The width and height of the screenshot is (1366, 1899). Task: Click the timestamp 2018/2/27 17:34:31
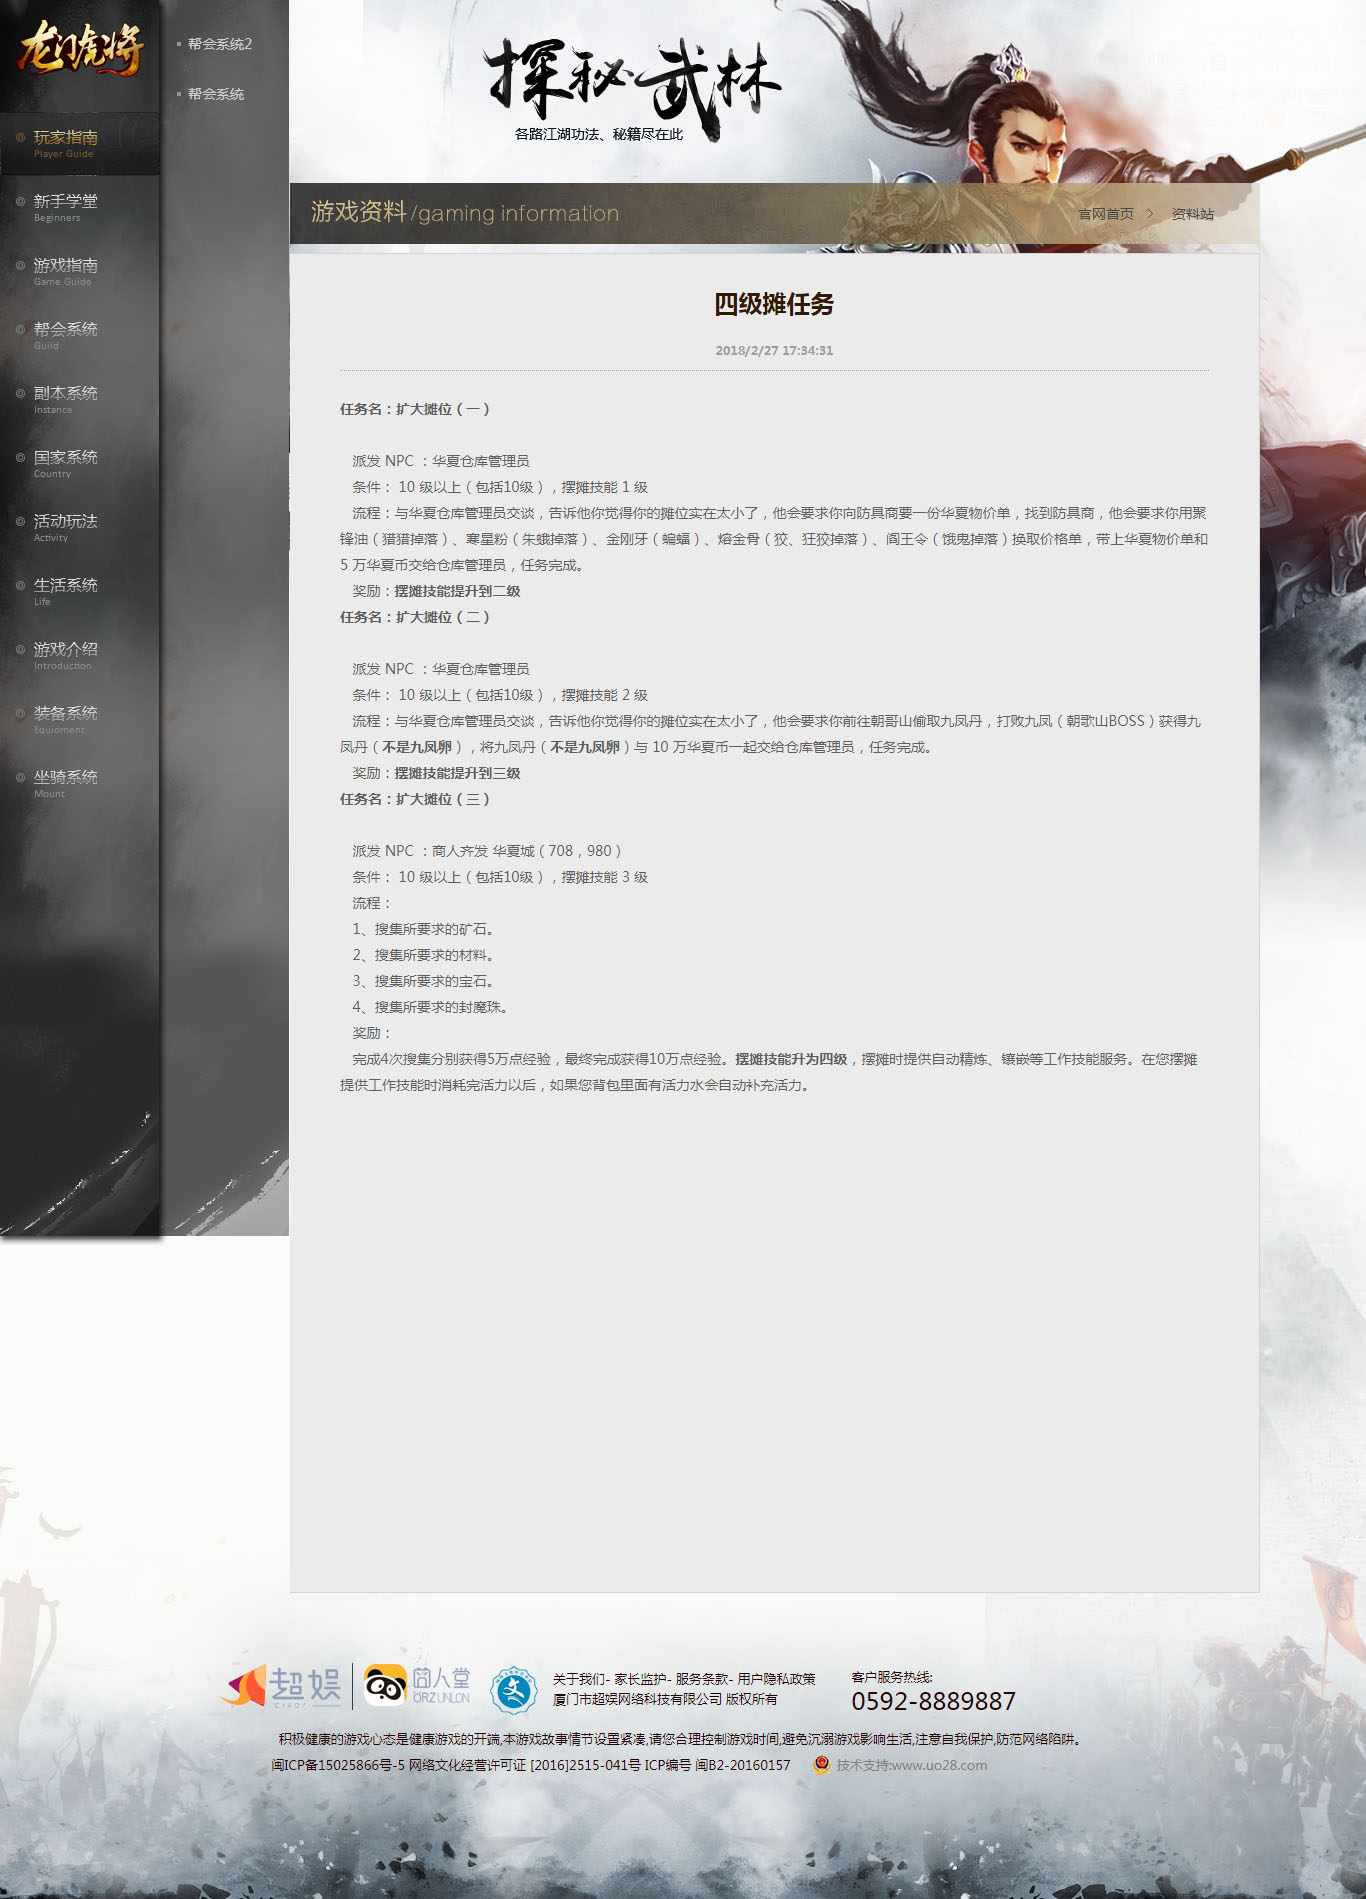point(774,351)
